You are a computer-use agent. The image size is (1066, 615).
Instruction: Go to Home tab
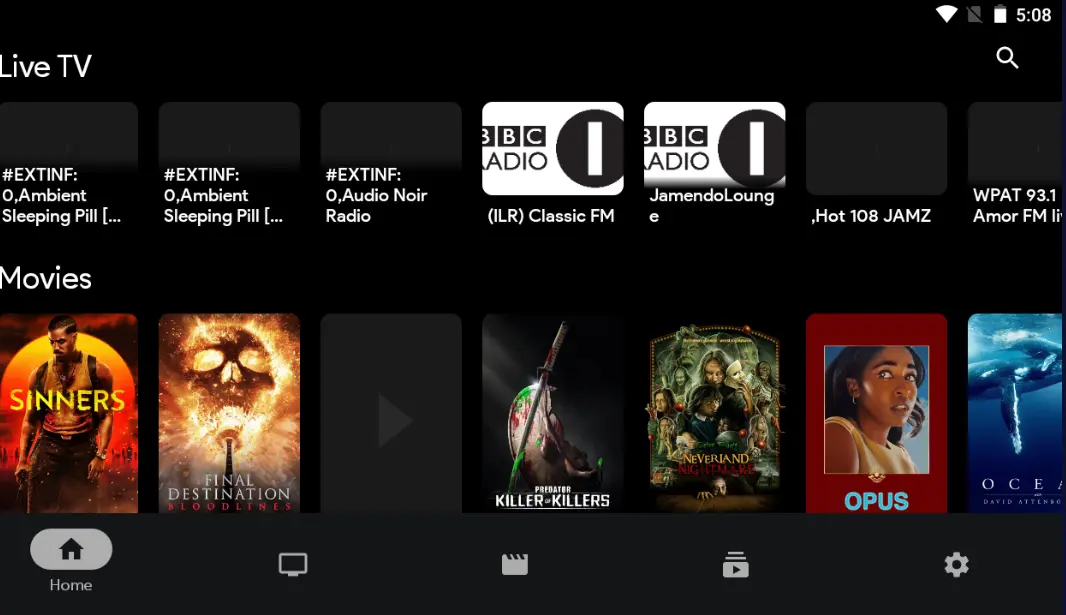pos(71,561)
